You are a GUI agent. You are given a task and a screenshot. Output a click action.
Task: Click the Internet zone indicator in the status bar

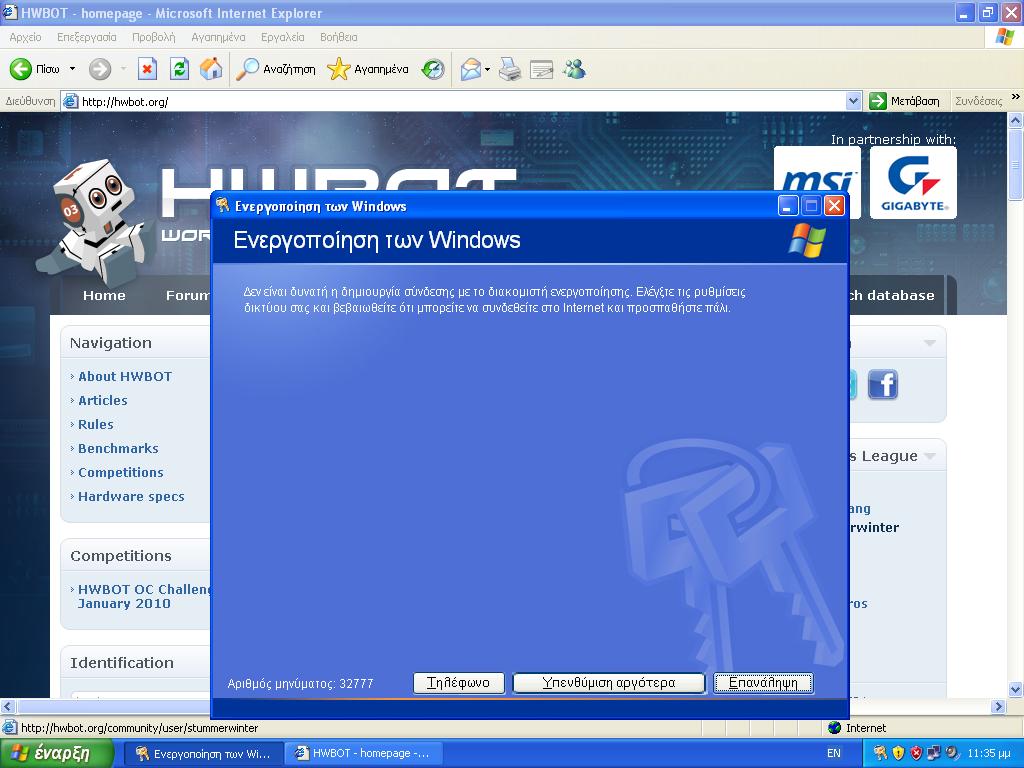click(x=857, y=728)
